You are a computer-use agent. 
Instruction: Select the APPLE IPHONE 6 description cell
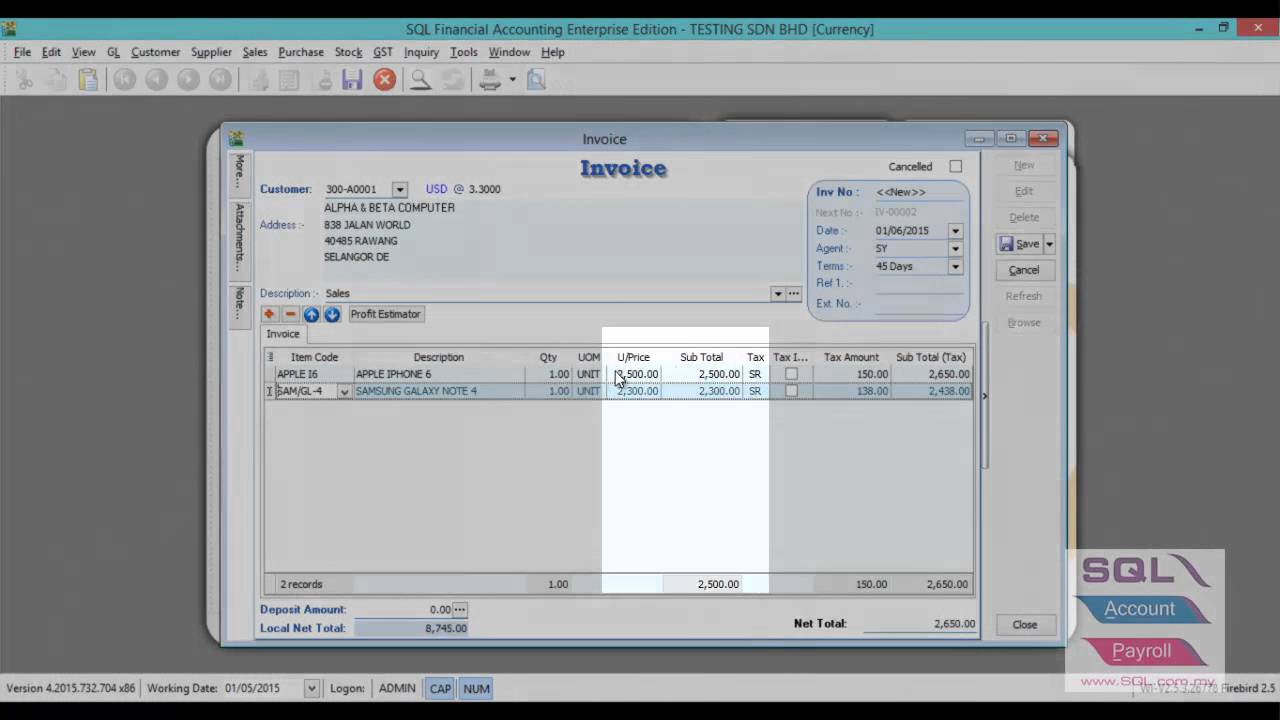(439, 374)
